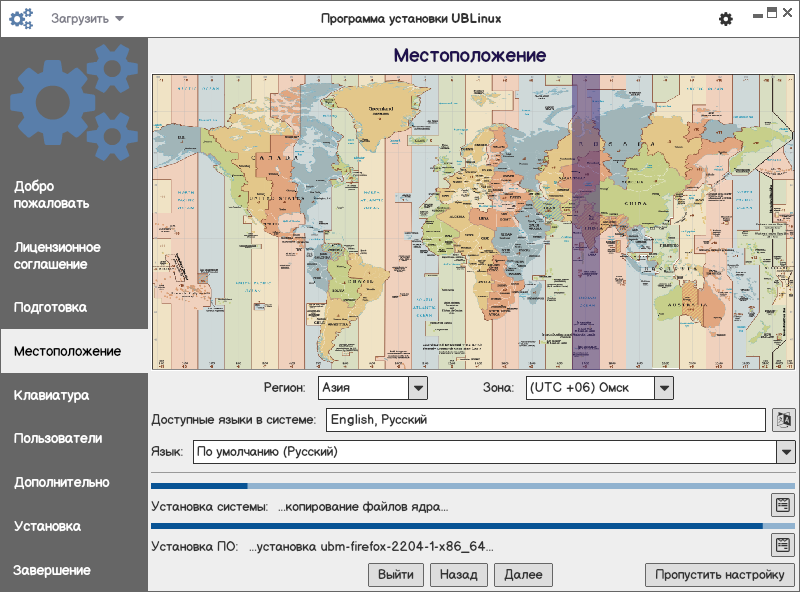Image resolution: width=800 pixels, height=592 pixels.
Task: Click the system installation progress bar
Action: 473,486
